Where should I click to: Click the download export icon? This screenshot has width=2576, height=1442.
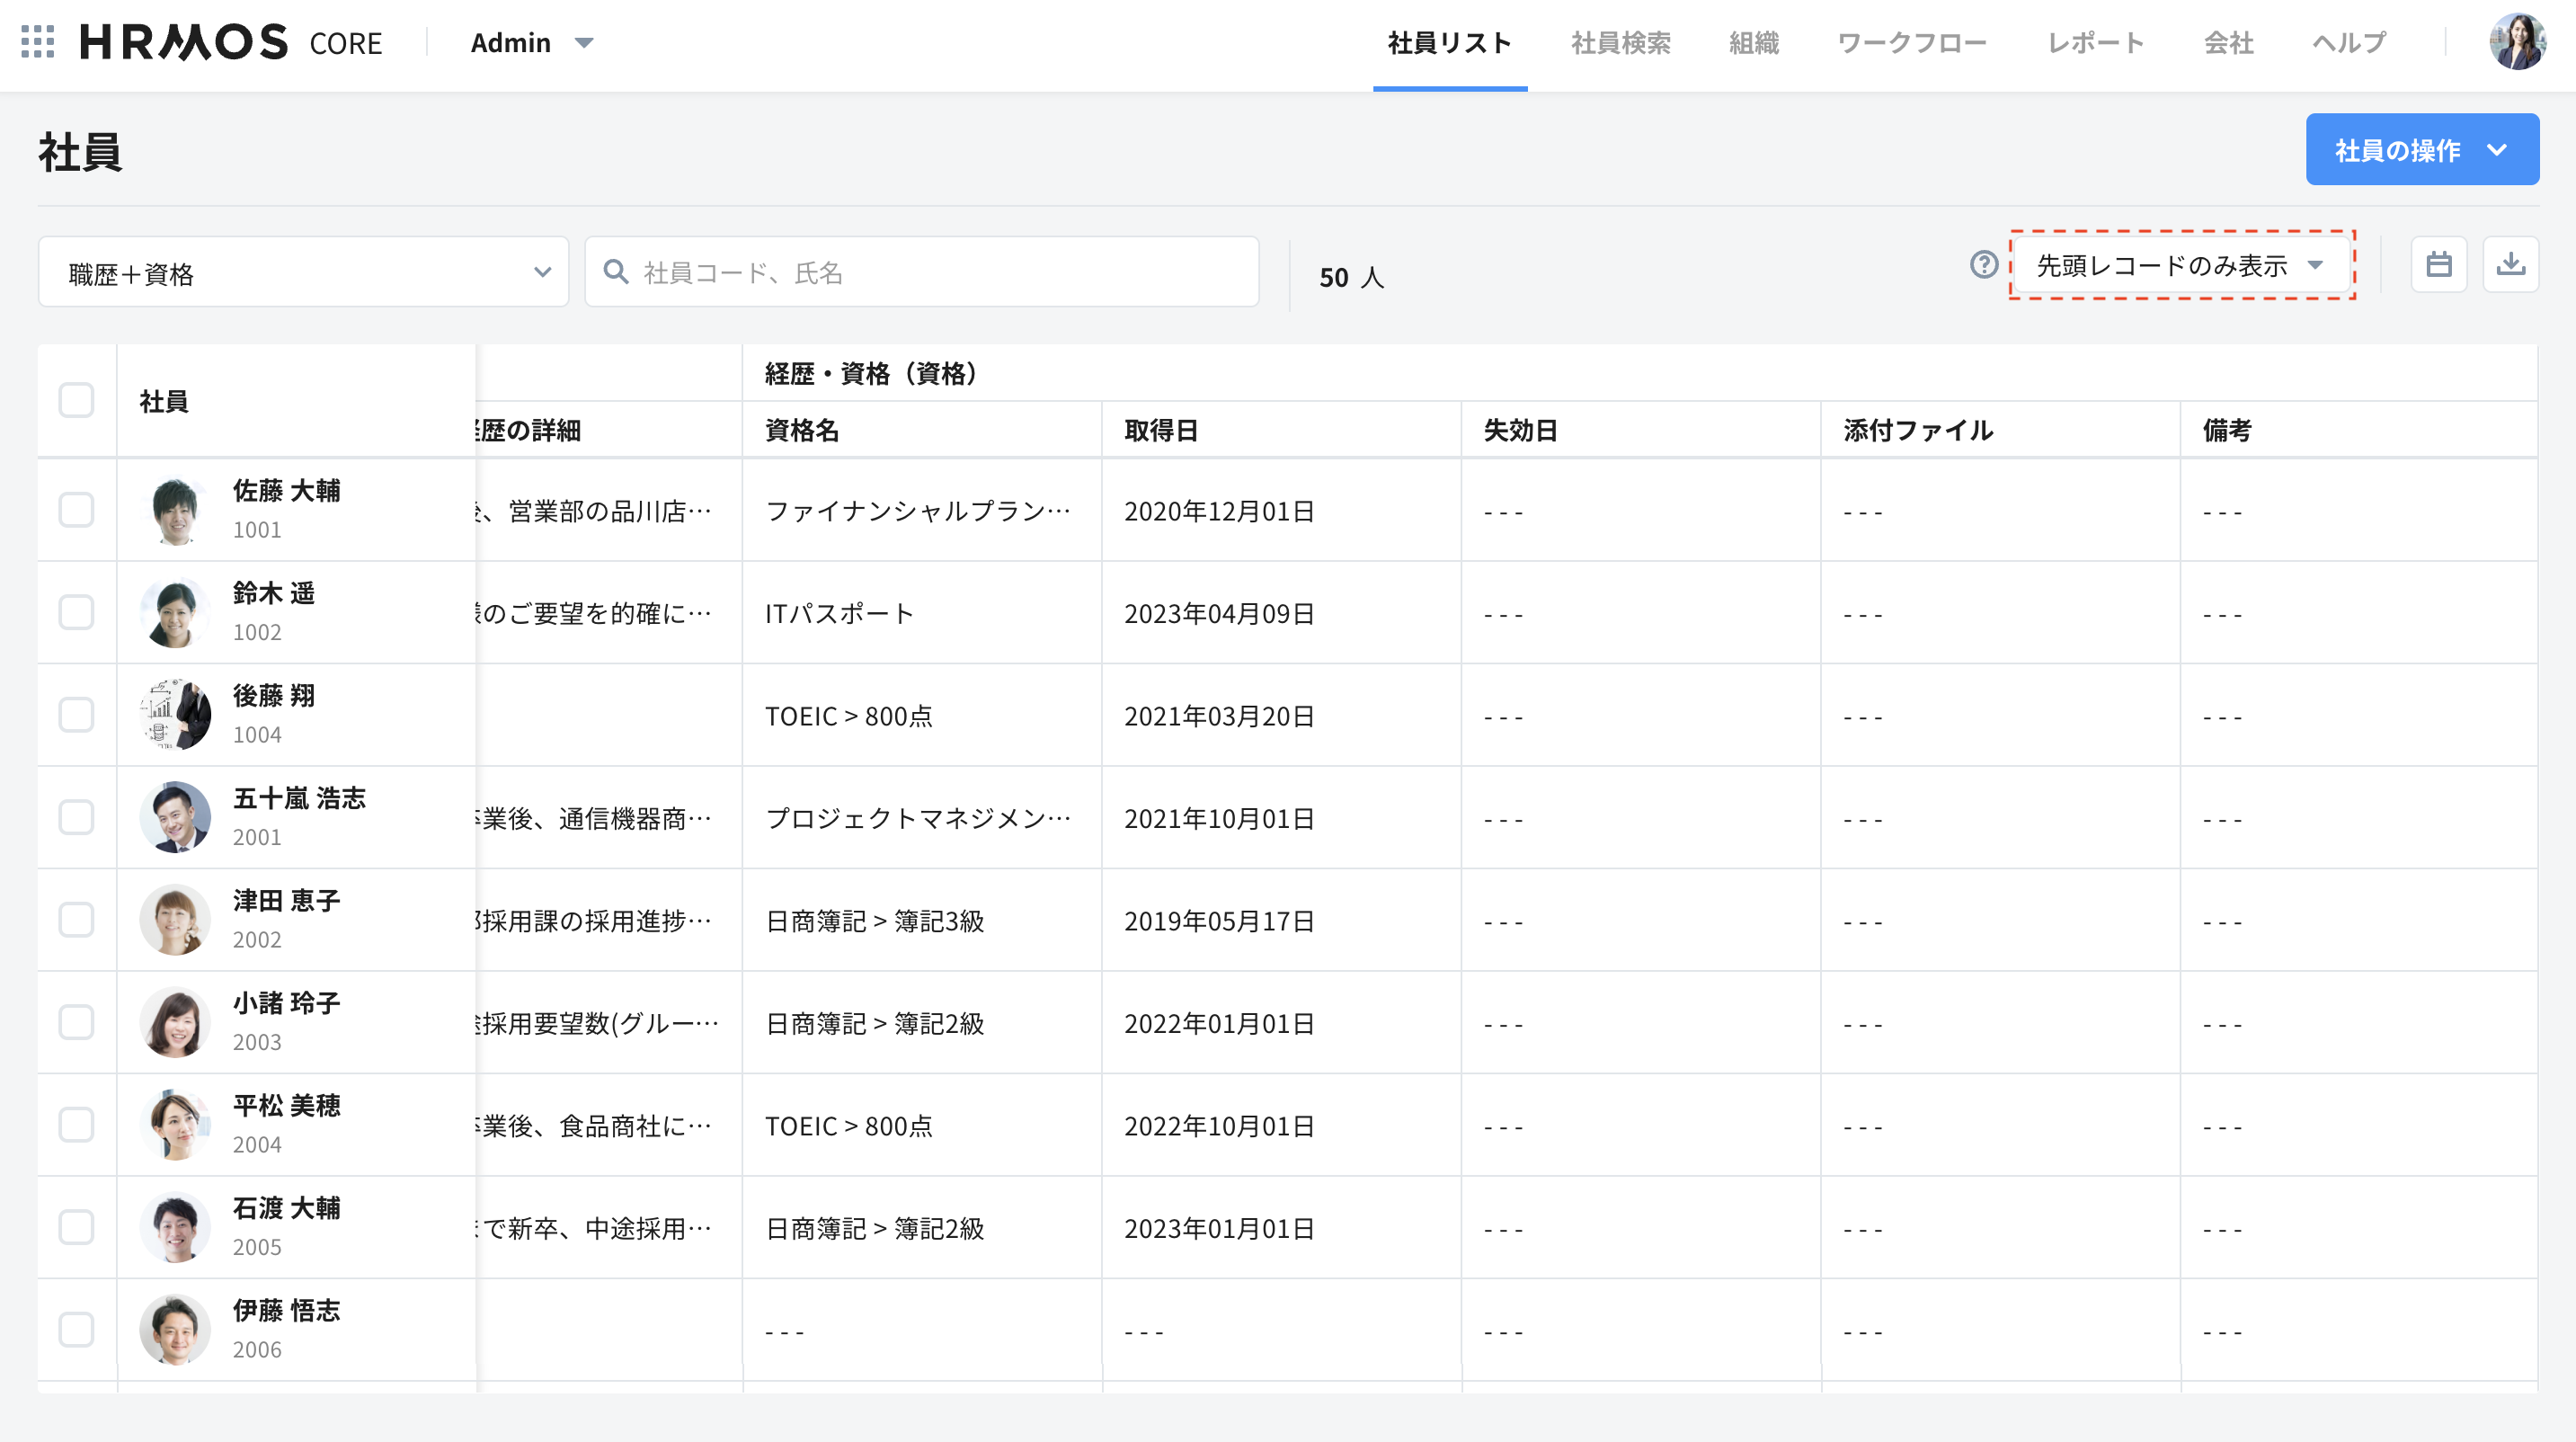[x=2510, y=264]
